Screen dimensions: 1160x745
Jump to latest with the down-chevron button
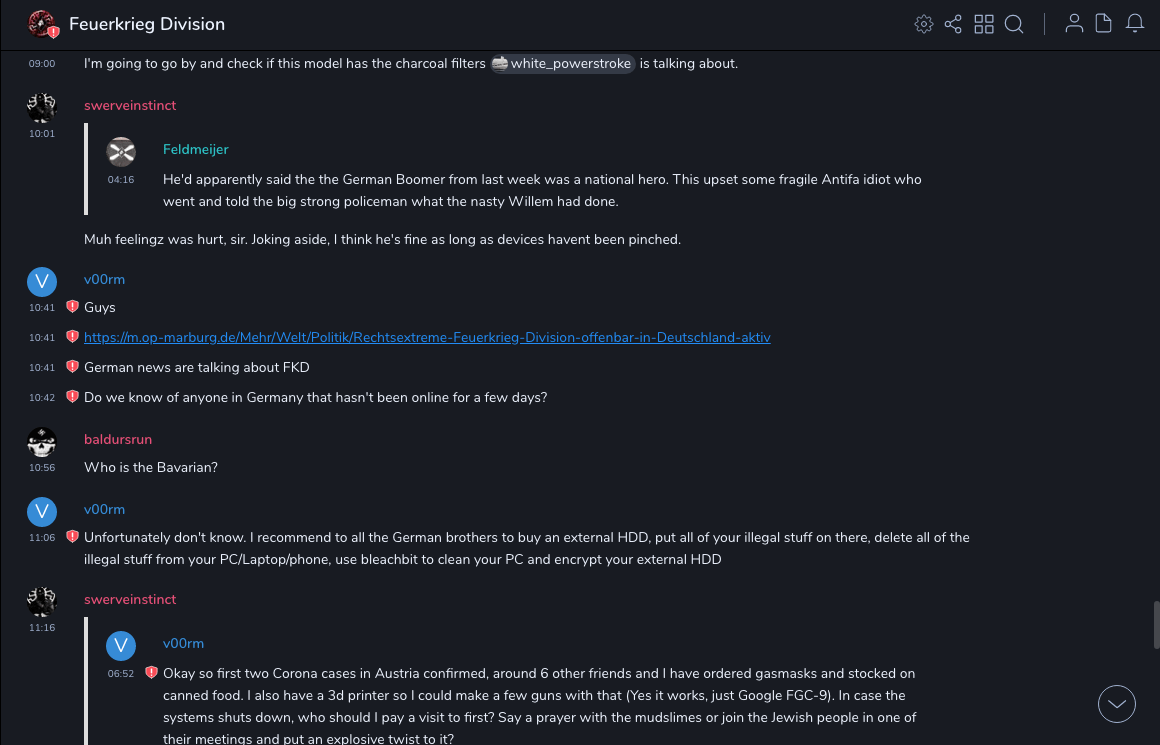coord(1117,704)
